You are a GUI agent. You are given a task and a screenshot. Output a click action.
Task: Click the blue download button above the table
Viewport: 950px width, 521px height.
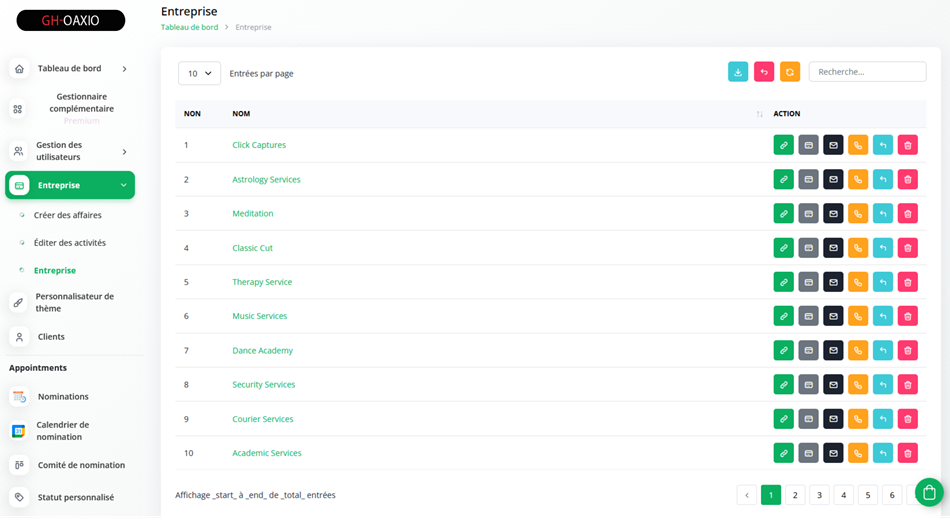point(738,71)
